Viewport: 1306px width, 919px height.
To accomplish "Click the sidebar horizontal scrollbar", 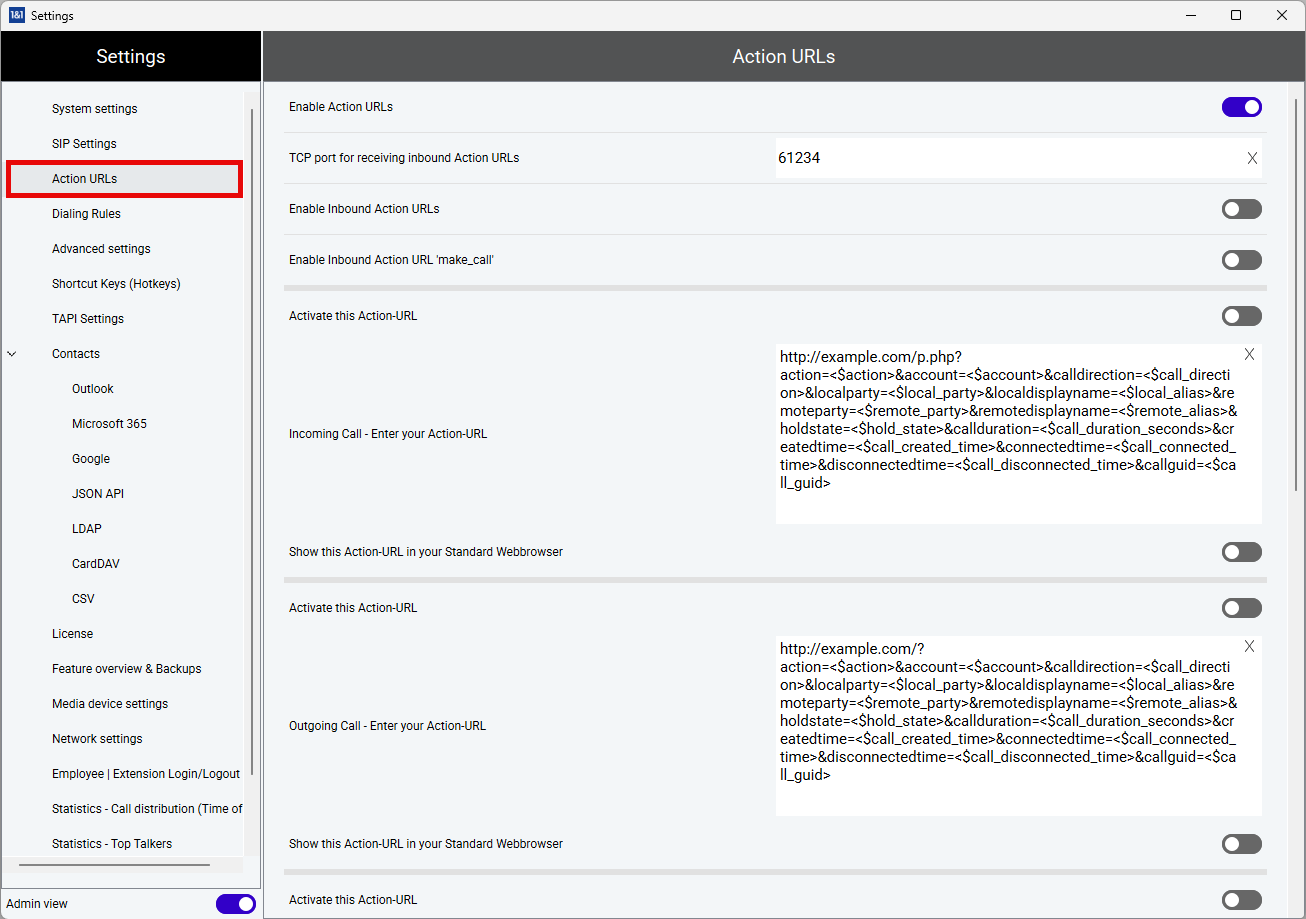I will tap(114, 865).
